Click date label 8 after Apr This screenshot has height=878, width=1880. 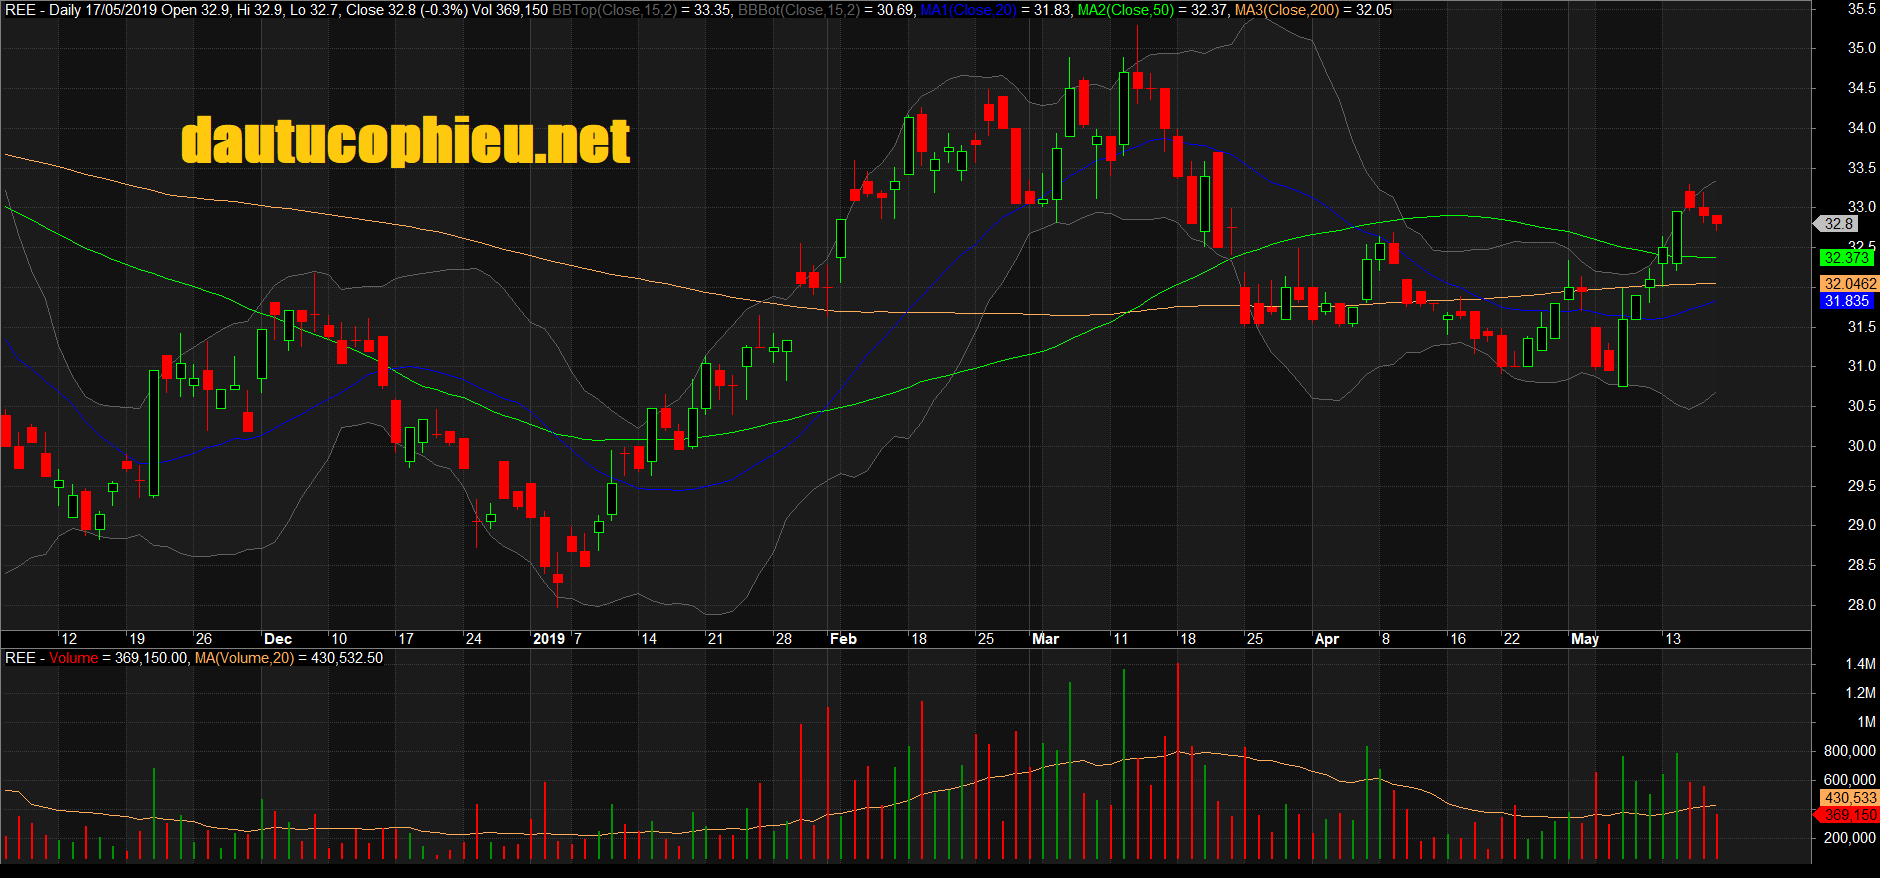tap(1385, 639)
